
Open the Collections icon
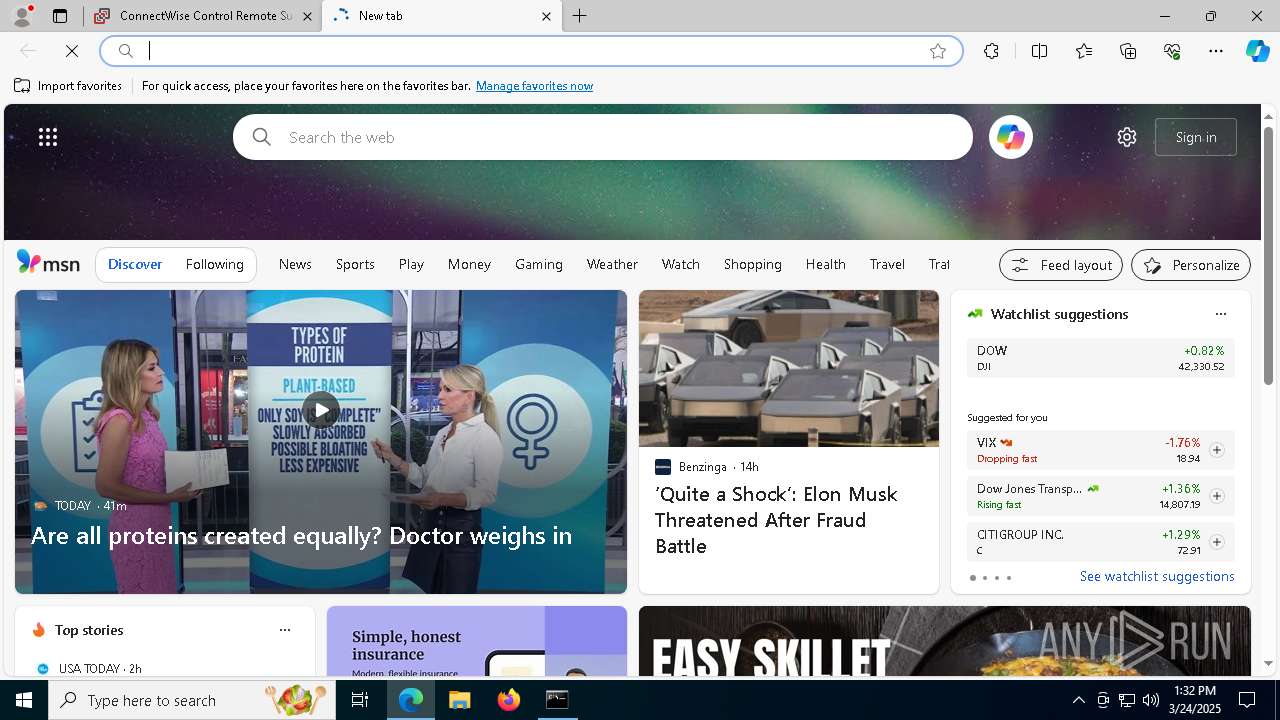pyautogui.click(x=1128, y=51)
